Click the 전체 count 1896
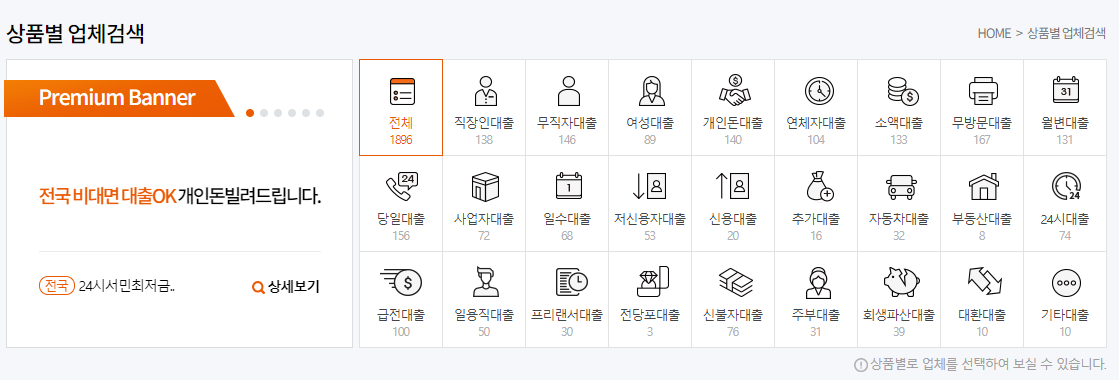 (401, 140)
